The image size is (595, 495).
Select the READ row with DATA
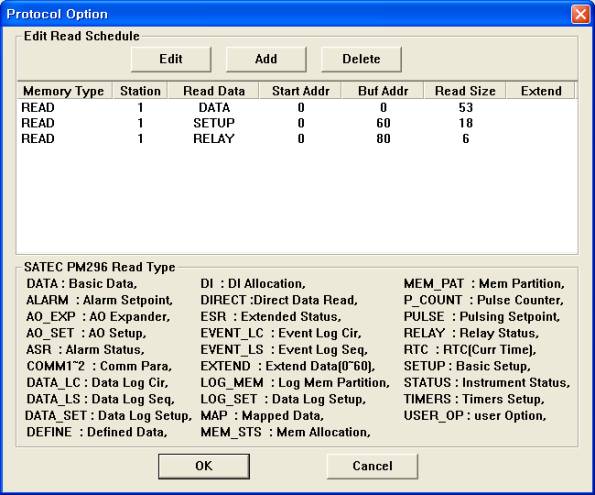click(x=297, y=107)
